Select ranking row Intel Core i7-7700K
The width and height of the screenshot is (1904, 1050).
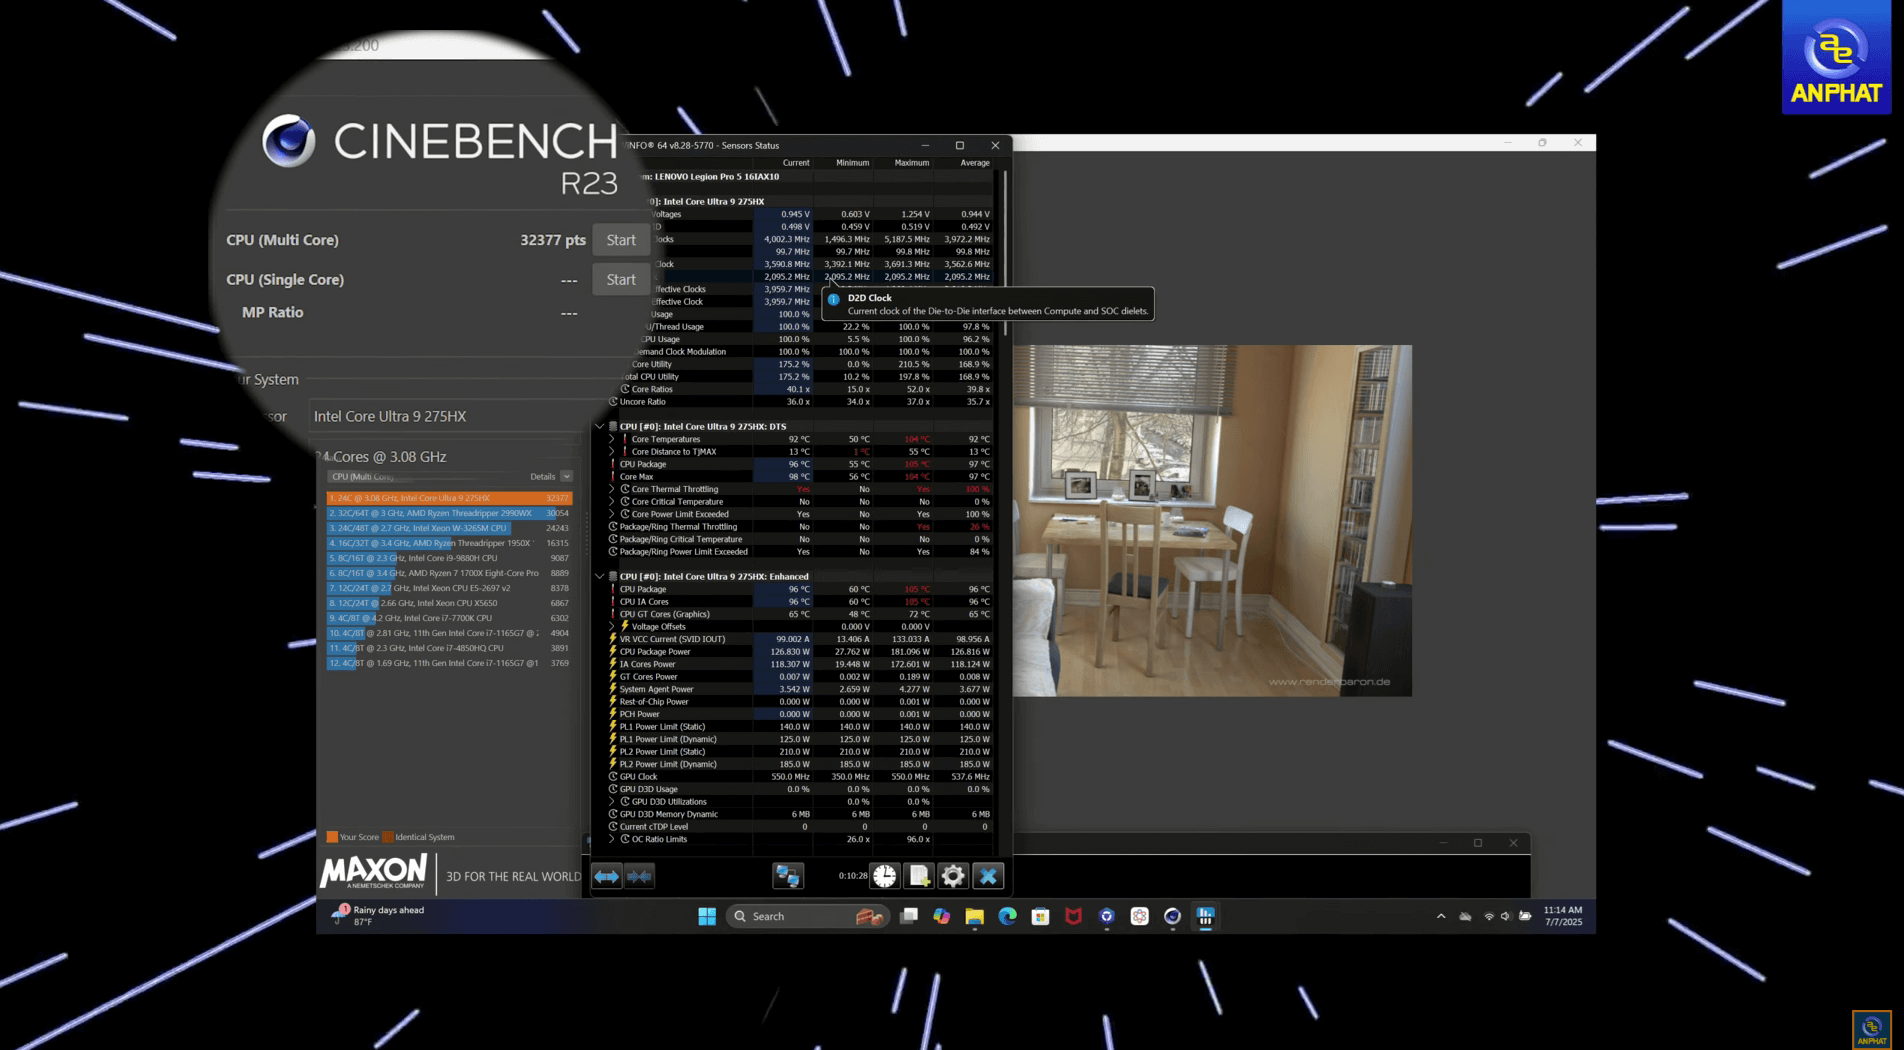(x=449, y=618)
